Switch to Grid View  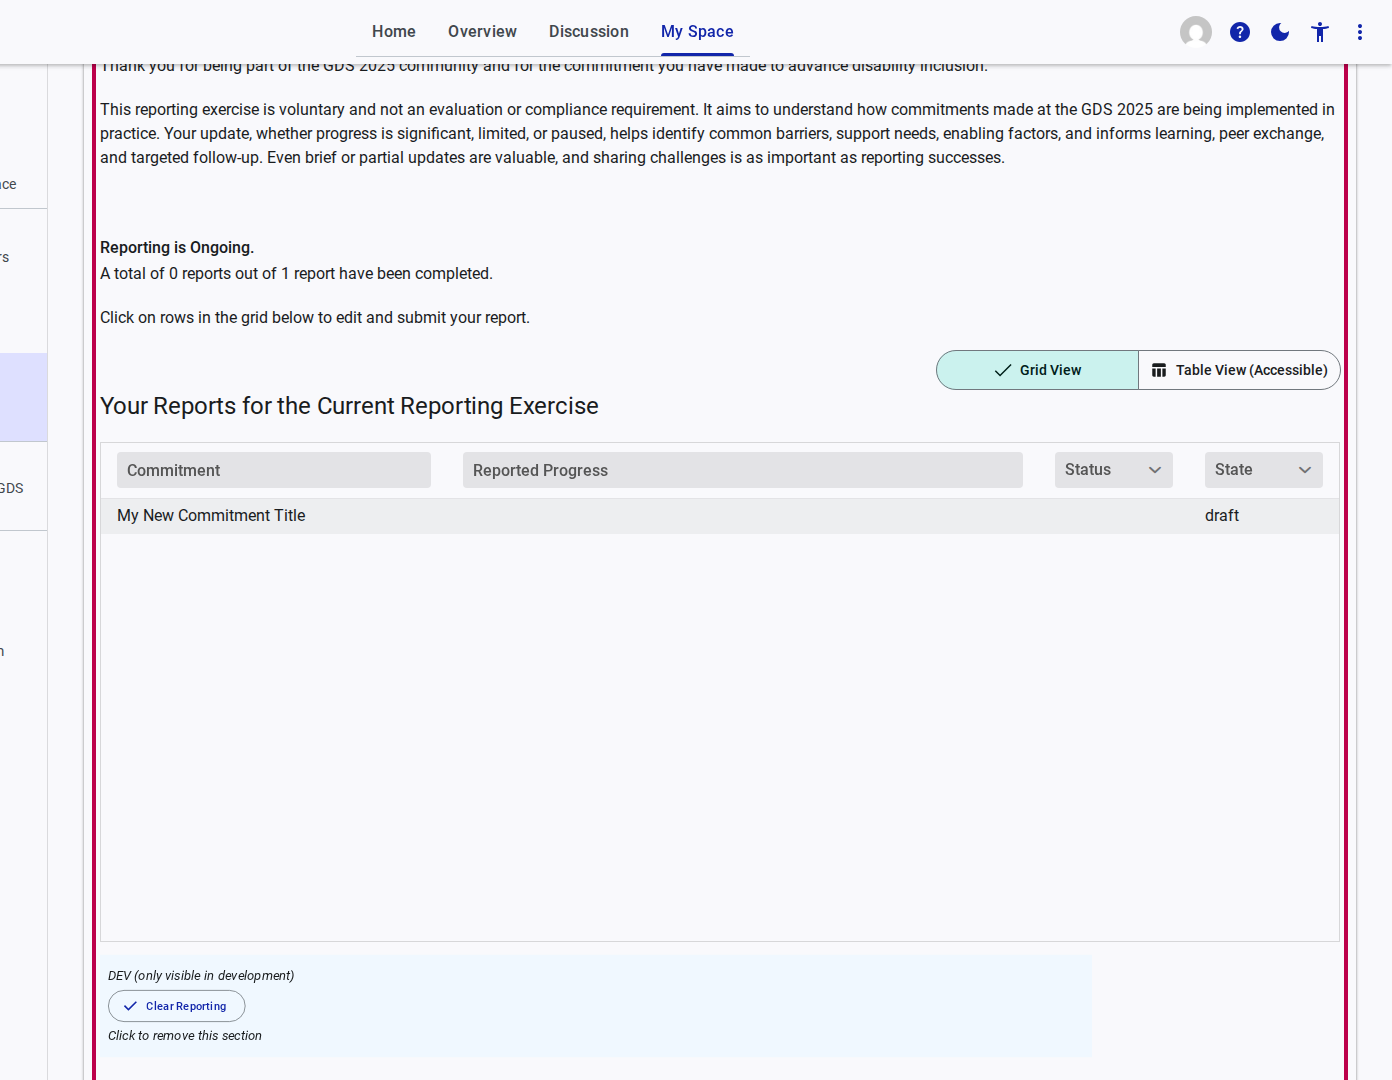point(1037,370)
